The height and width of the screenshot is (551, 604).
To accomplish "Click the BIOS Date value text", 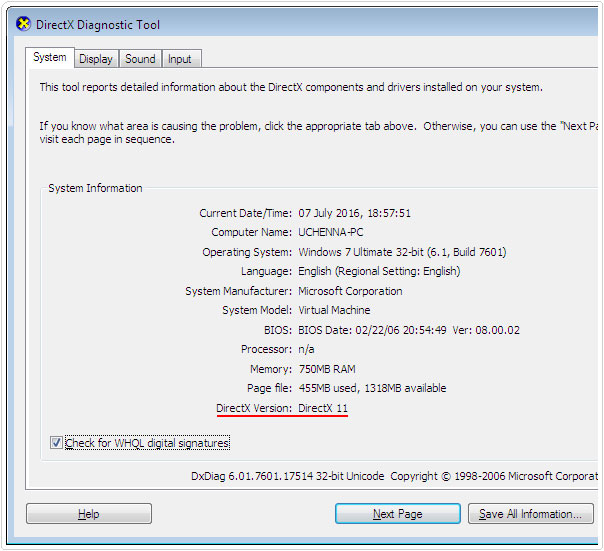I will pos(409,330).
